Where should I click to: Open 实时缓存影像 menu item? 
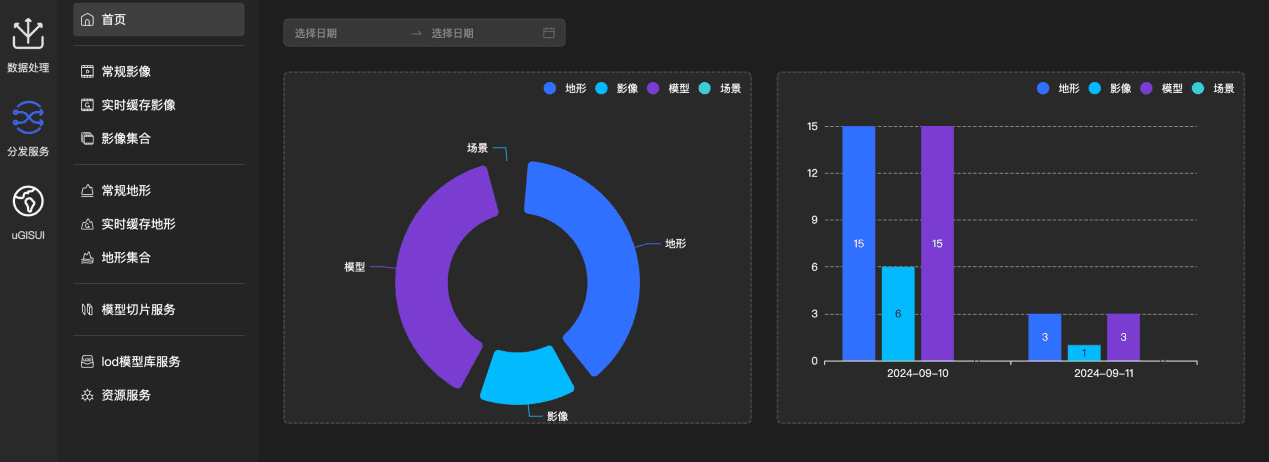point(138,105)
